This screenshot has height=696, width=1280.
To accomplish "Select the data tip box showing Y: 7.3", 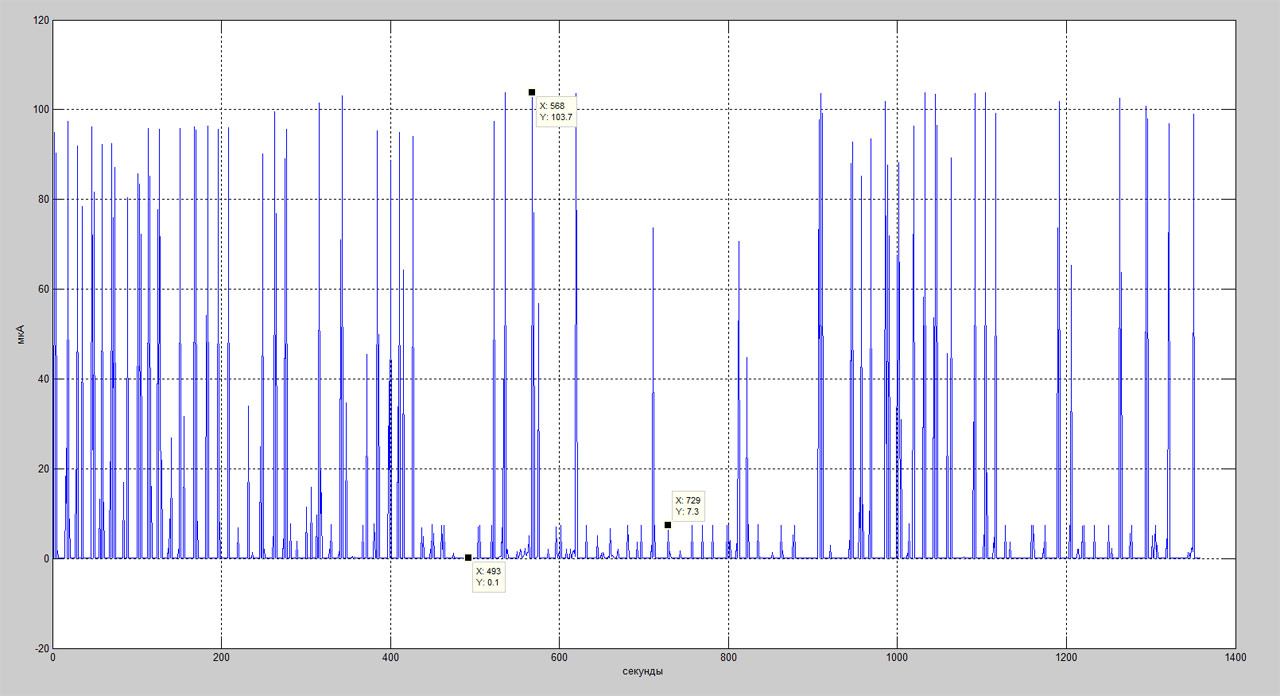I will [x=690, y=506].
